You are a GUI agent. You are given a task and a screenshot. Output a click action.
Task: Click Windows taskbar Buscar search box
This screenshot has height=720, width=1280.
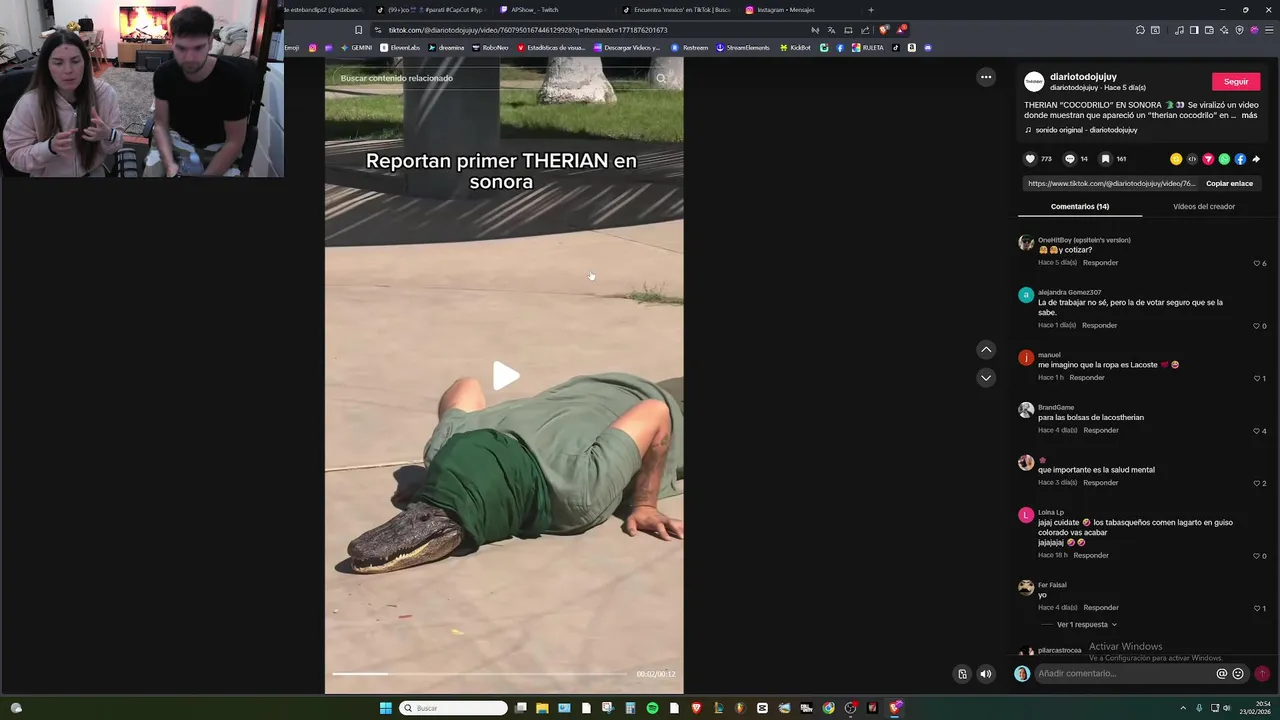pyautogui.click(x=453, y=708)
